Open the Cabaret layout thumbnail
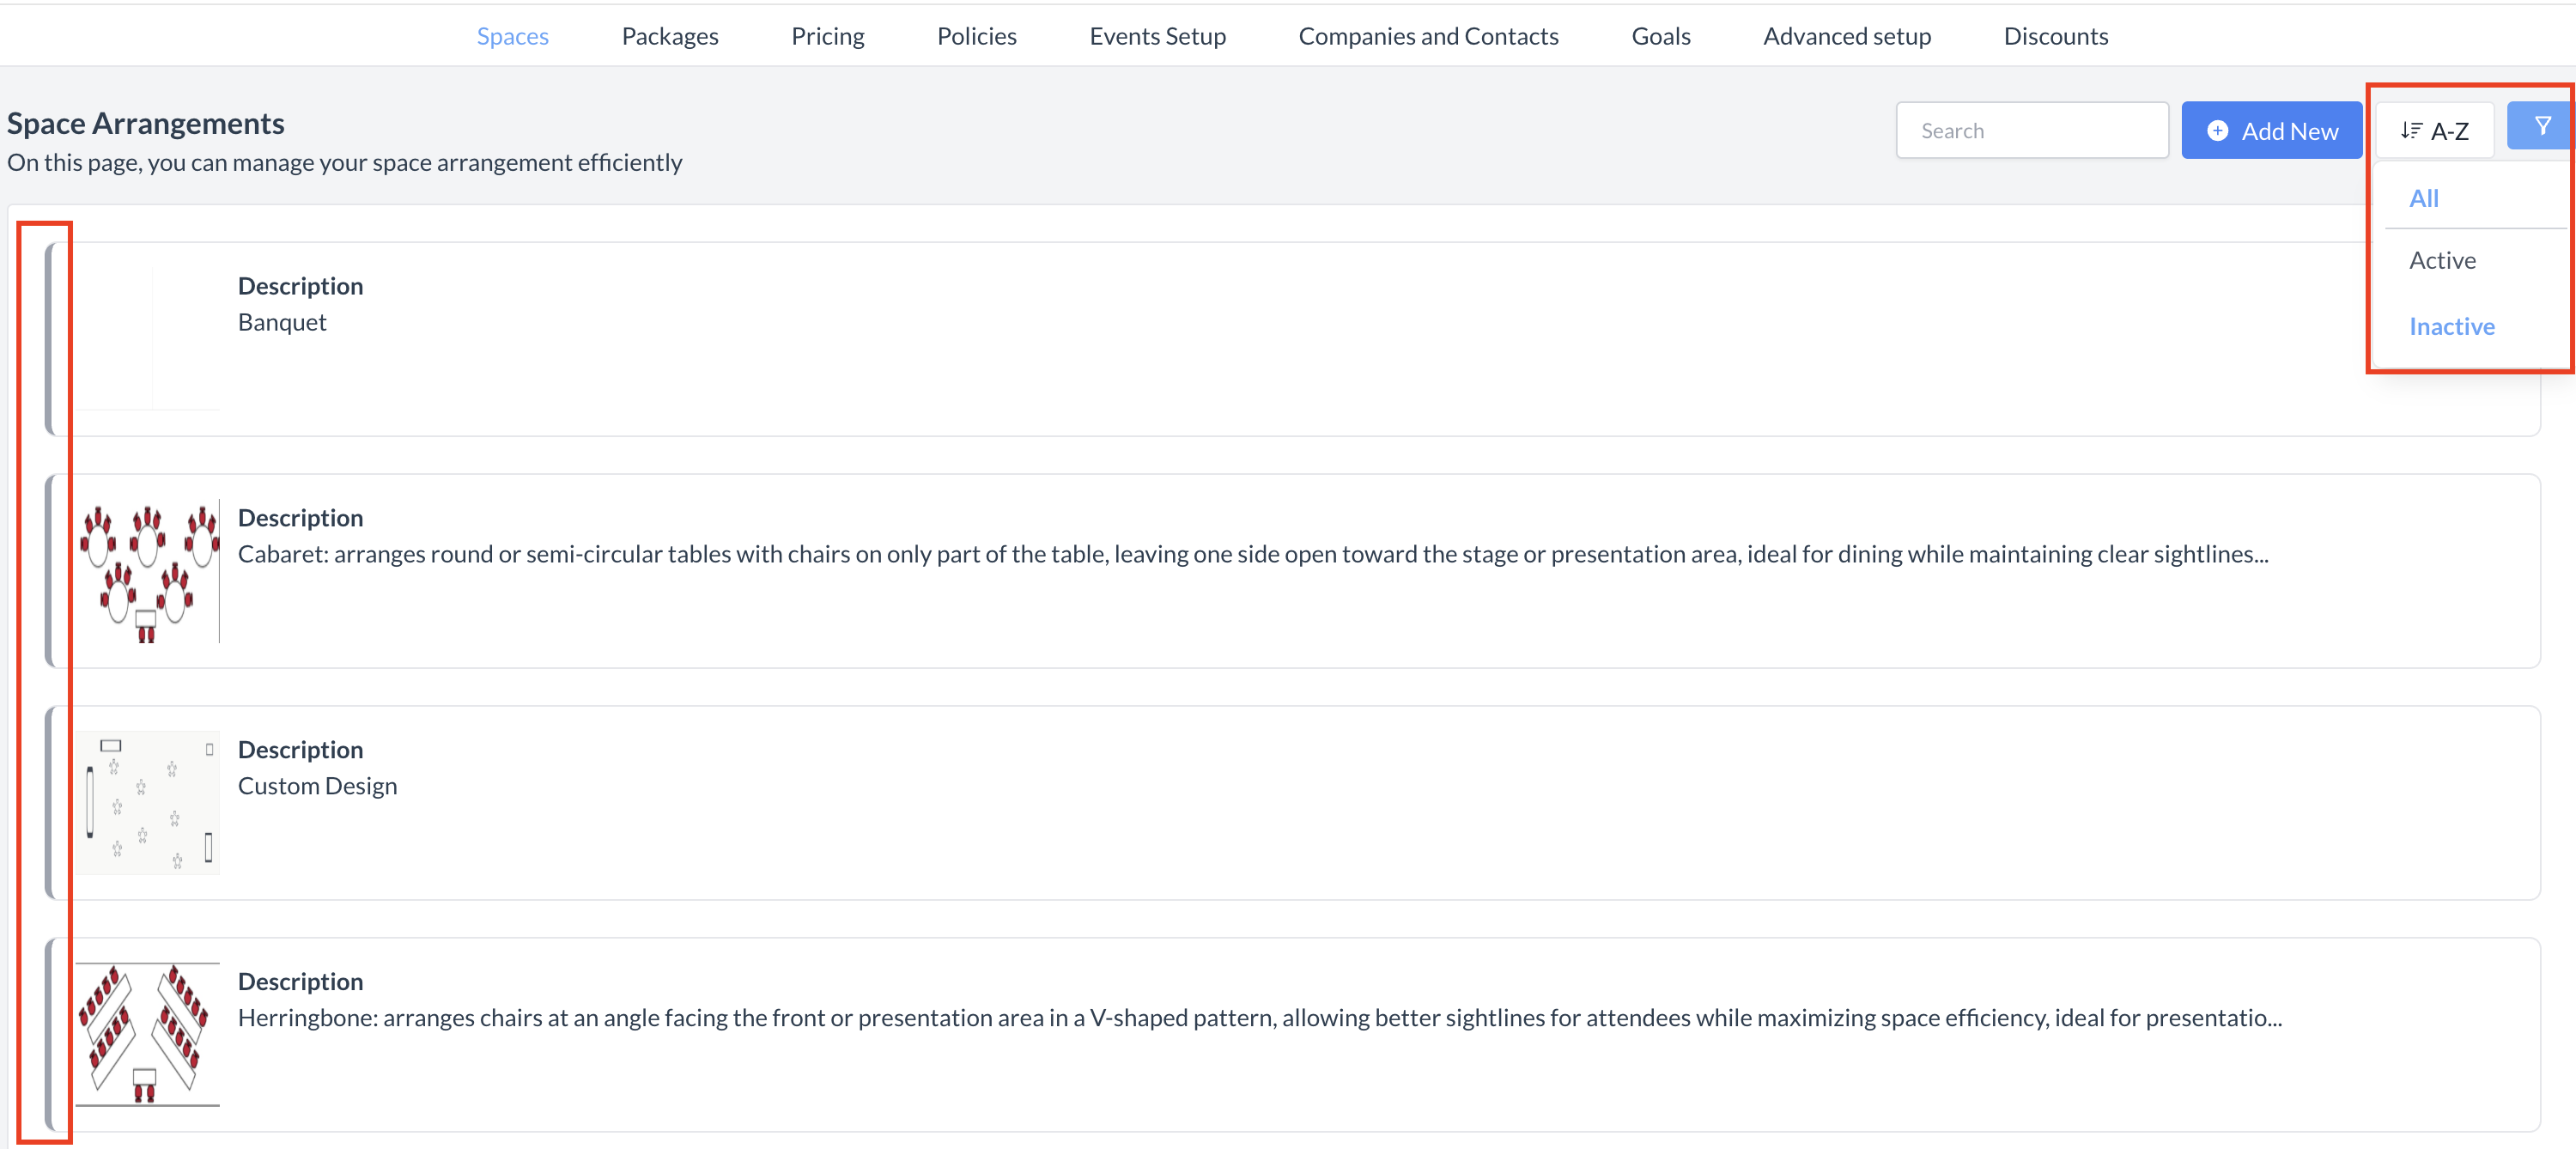Image resolution: width=2576 pixels, height=1149 pixels. coord(148,570)
